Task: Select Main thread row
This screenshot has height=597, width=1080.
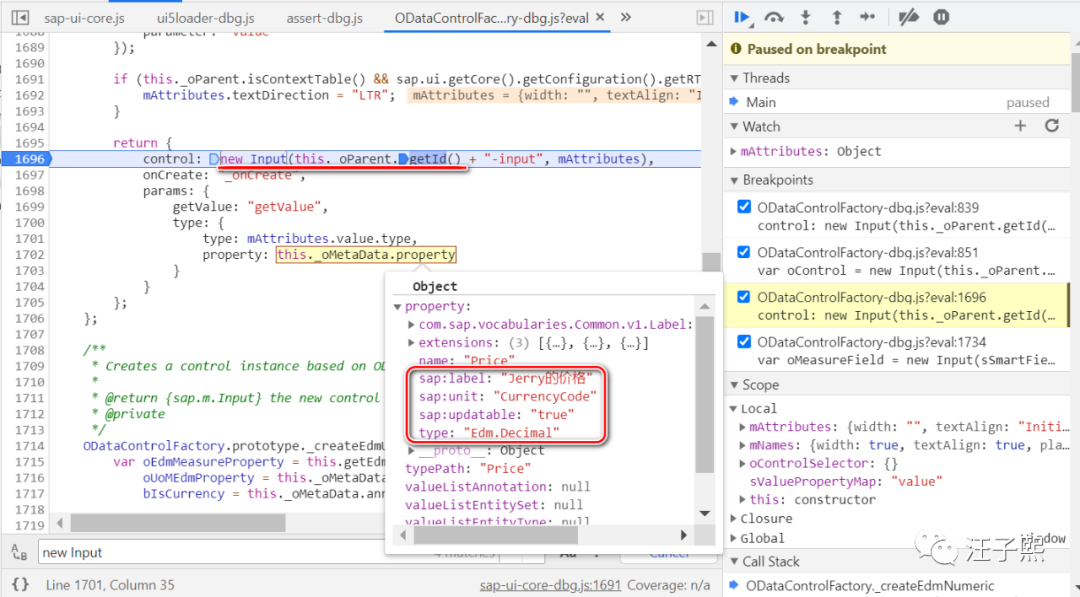Action: click(897, 102)
